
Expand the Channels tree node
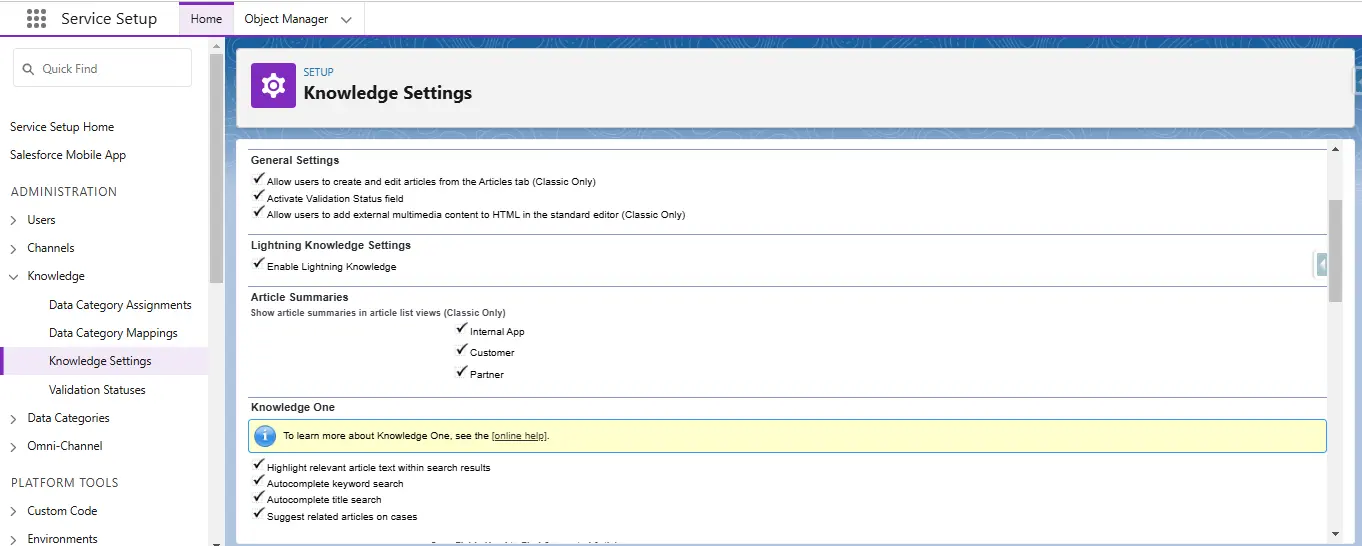point(14,248)
